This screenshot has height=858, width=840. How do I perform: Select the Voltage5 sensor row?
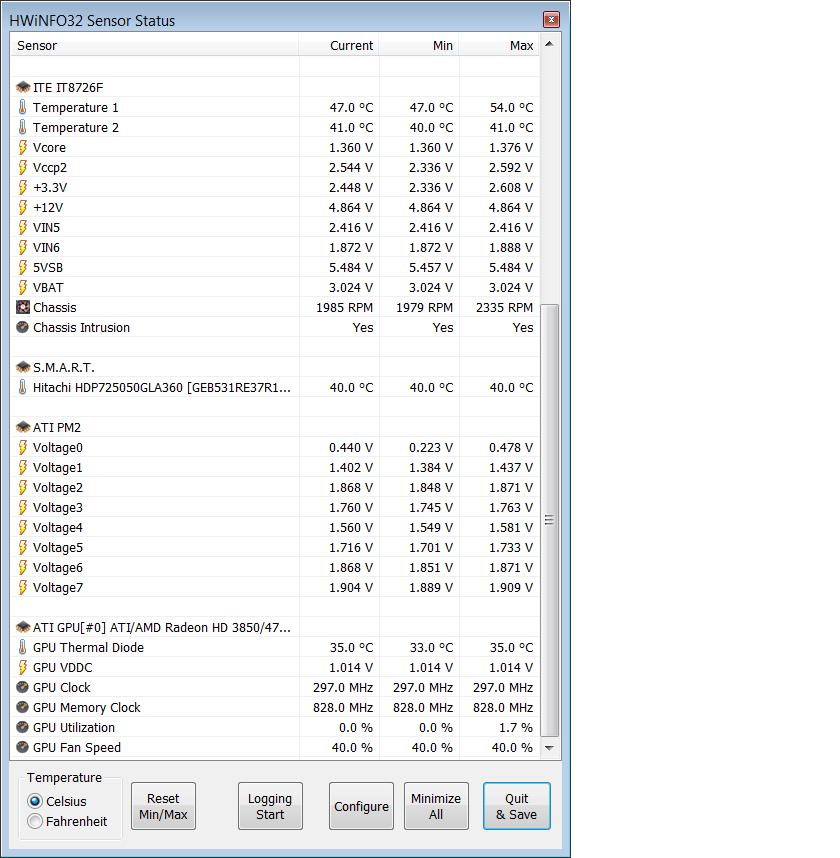[x=275, y=547]
